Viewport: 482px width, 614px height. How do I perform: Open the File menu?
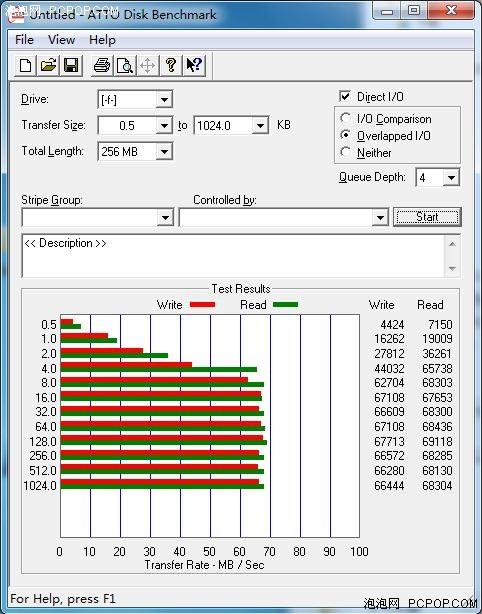click(x=24, y=40)
